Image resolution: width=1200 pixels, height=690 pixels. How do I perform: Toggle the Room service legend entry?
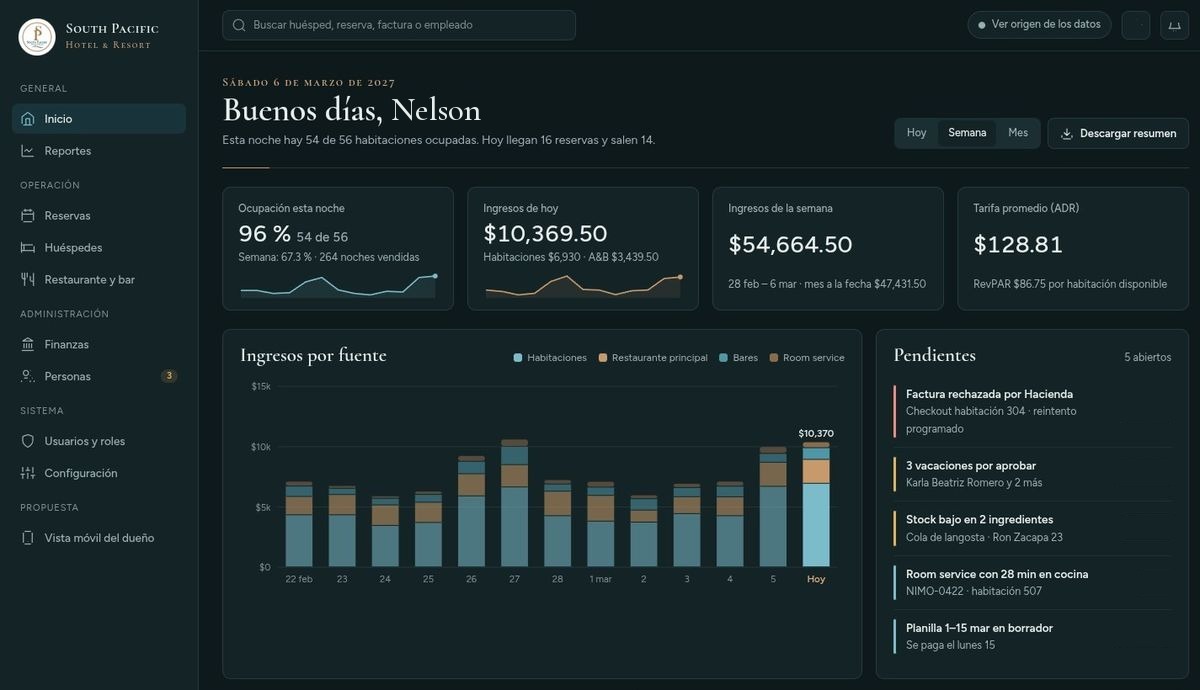[807, 358]
